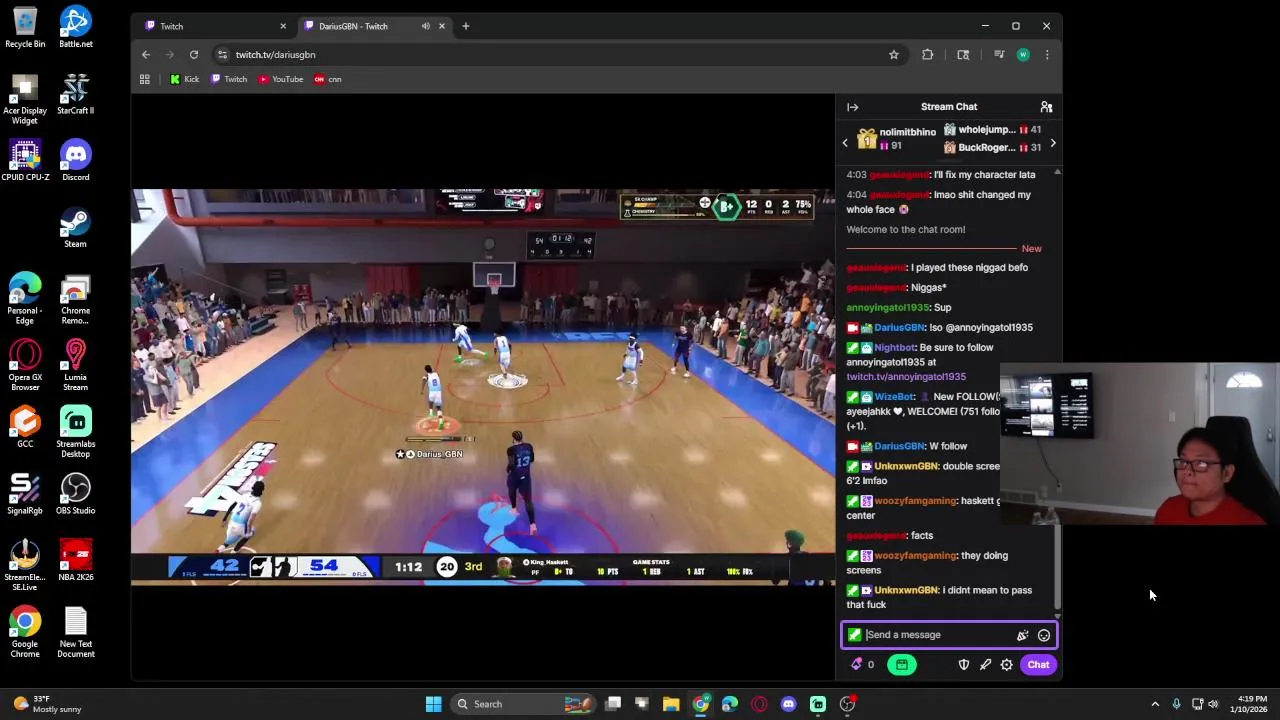
Task: Select the Battle.net desktop icon
Action: point(75,28)
